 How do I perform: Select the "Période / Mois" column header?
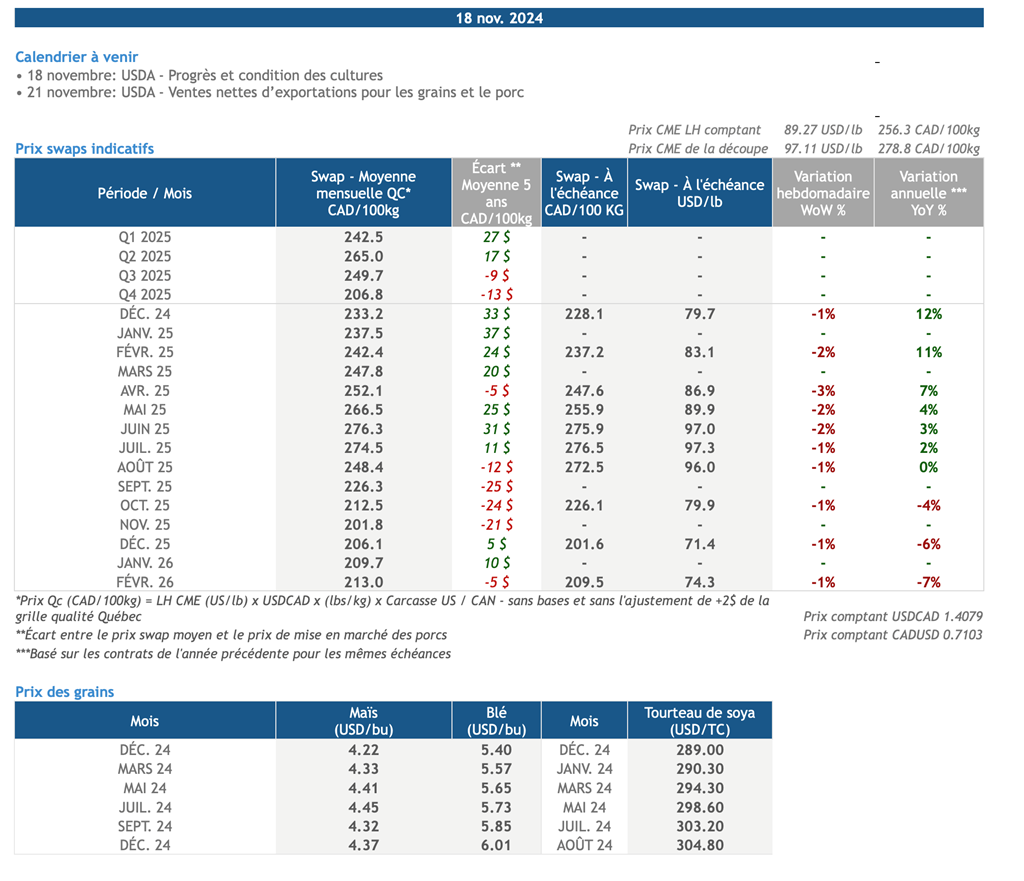145,193
